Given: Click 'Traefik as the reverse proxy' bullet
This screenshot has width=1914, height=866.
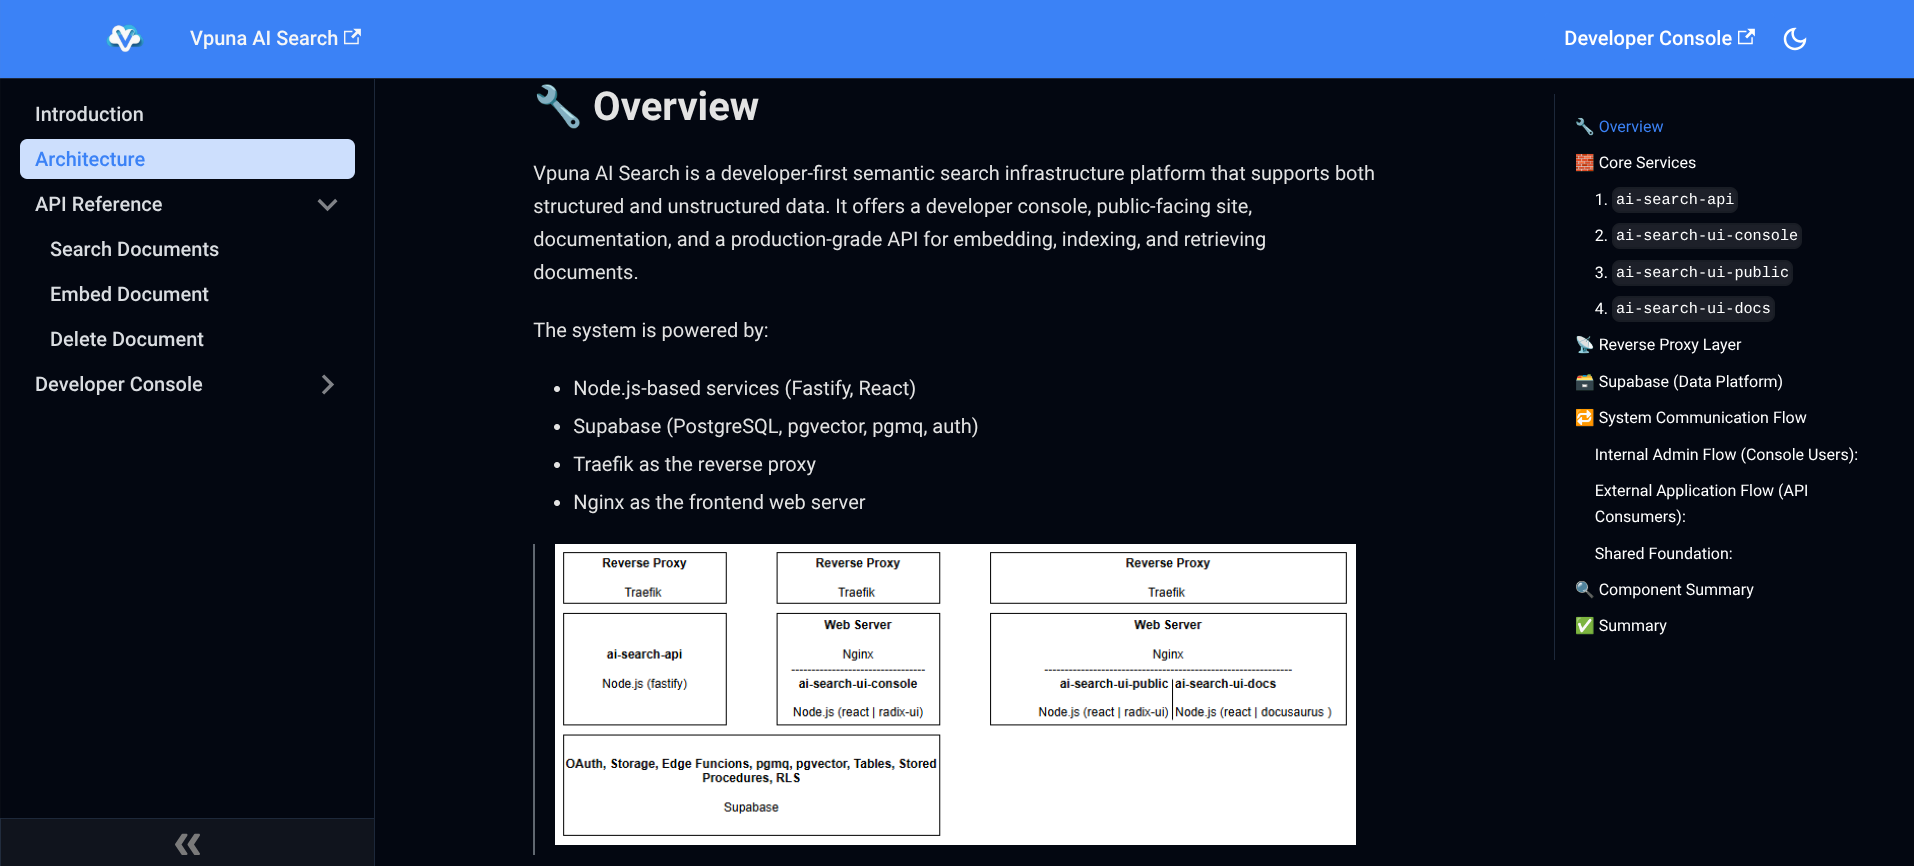Looking at the screenshot, I should pos(694,464).
